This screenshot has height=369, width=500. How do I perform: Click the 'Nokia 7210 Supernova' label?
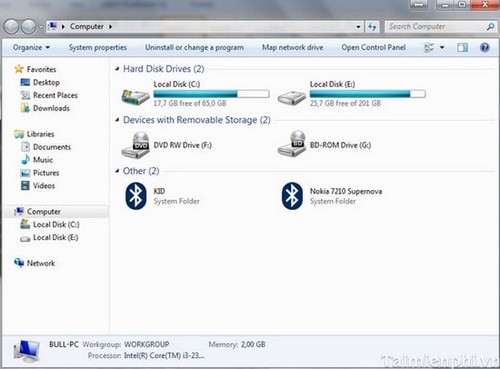pyautogui.click(x=346, y=191)
